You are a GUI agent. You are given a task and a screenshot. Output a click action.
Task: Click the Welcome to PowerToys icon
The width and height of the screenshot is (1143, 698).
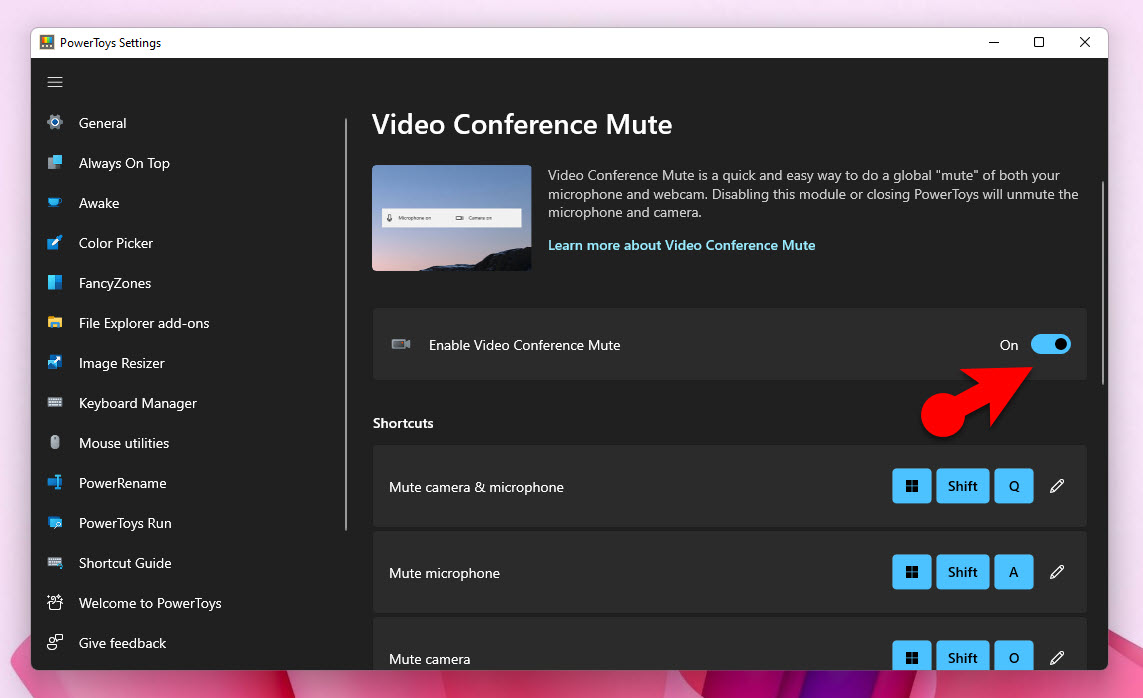point(55,603)
